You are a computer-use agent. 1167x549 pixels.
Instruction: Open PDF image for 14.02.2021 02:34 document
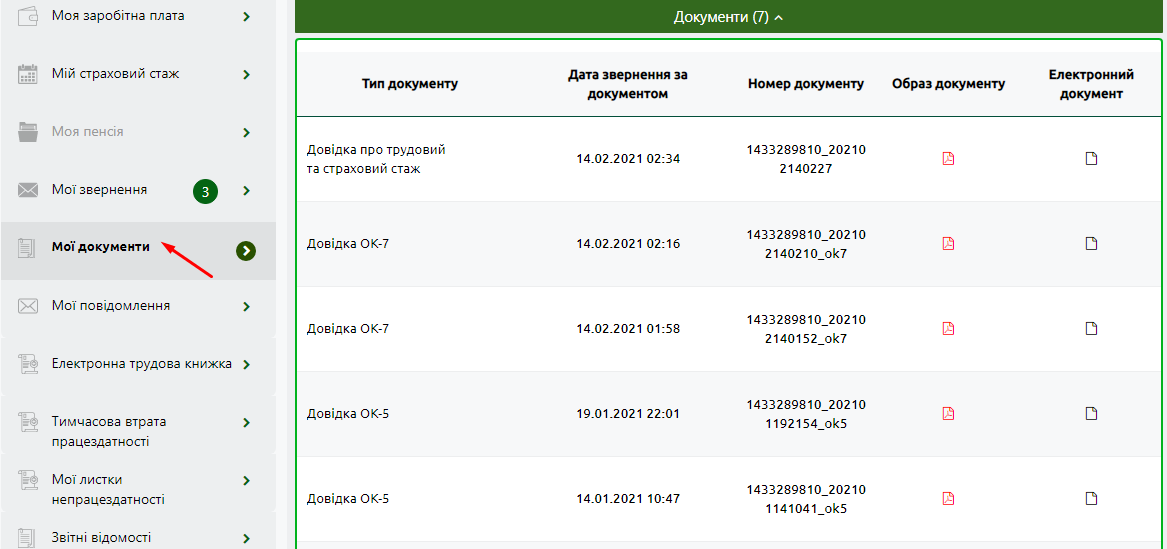pyautogui.click(x=948, y=158)
